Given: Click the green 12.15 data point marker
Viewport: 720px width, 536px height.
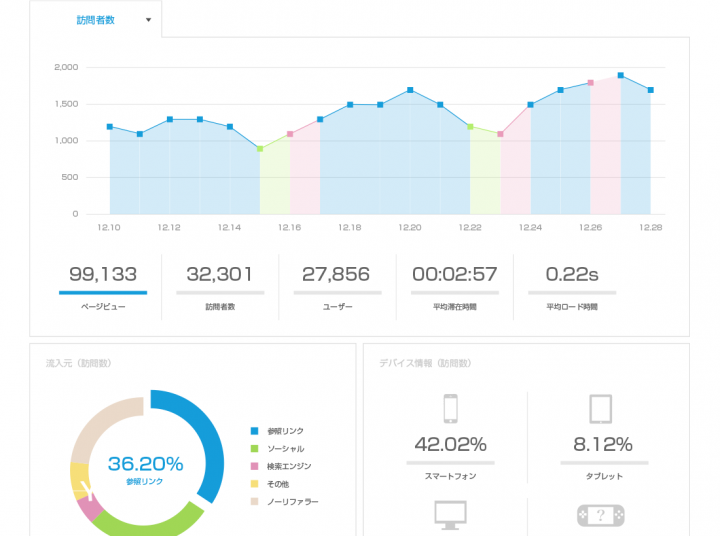Looking at the screenshot, I should pyautogui.click(x=260, y=149).
